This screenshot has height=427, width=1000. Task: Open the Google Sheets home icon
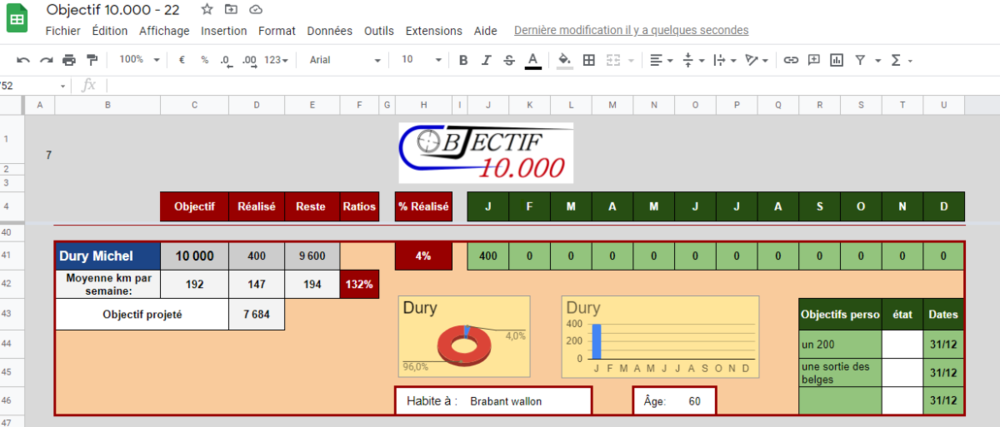click(17, 19)
